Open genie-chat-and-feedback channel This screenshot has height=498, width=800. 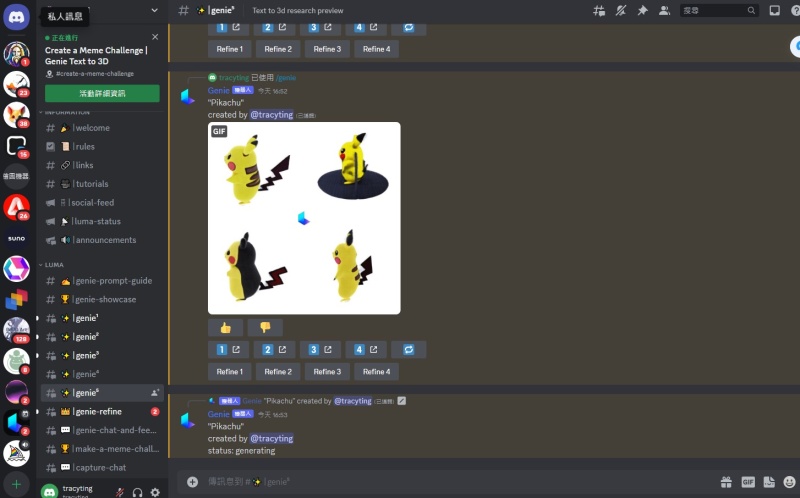102,430
